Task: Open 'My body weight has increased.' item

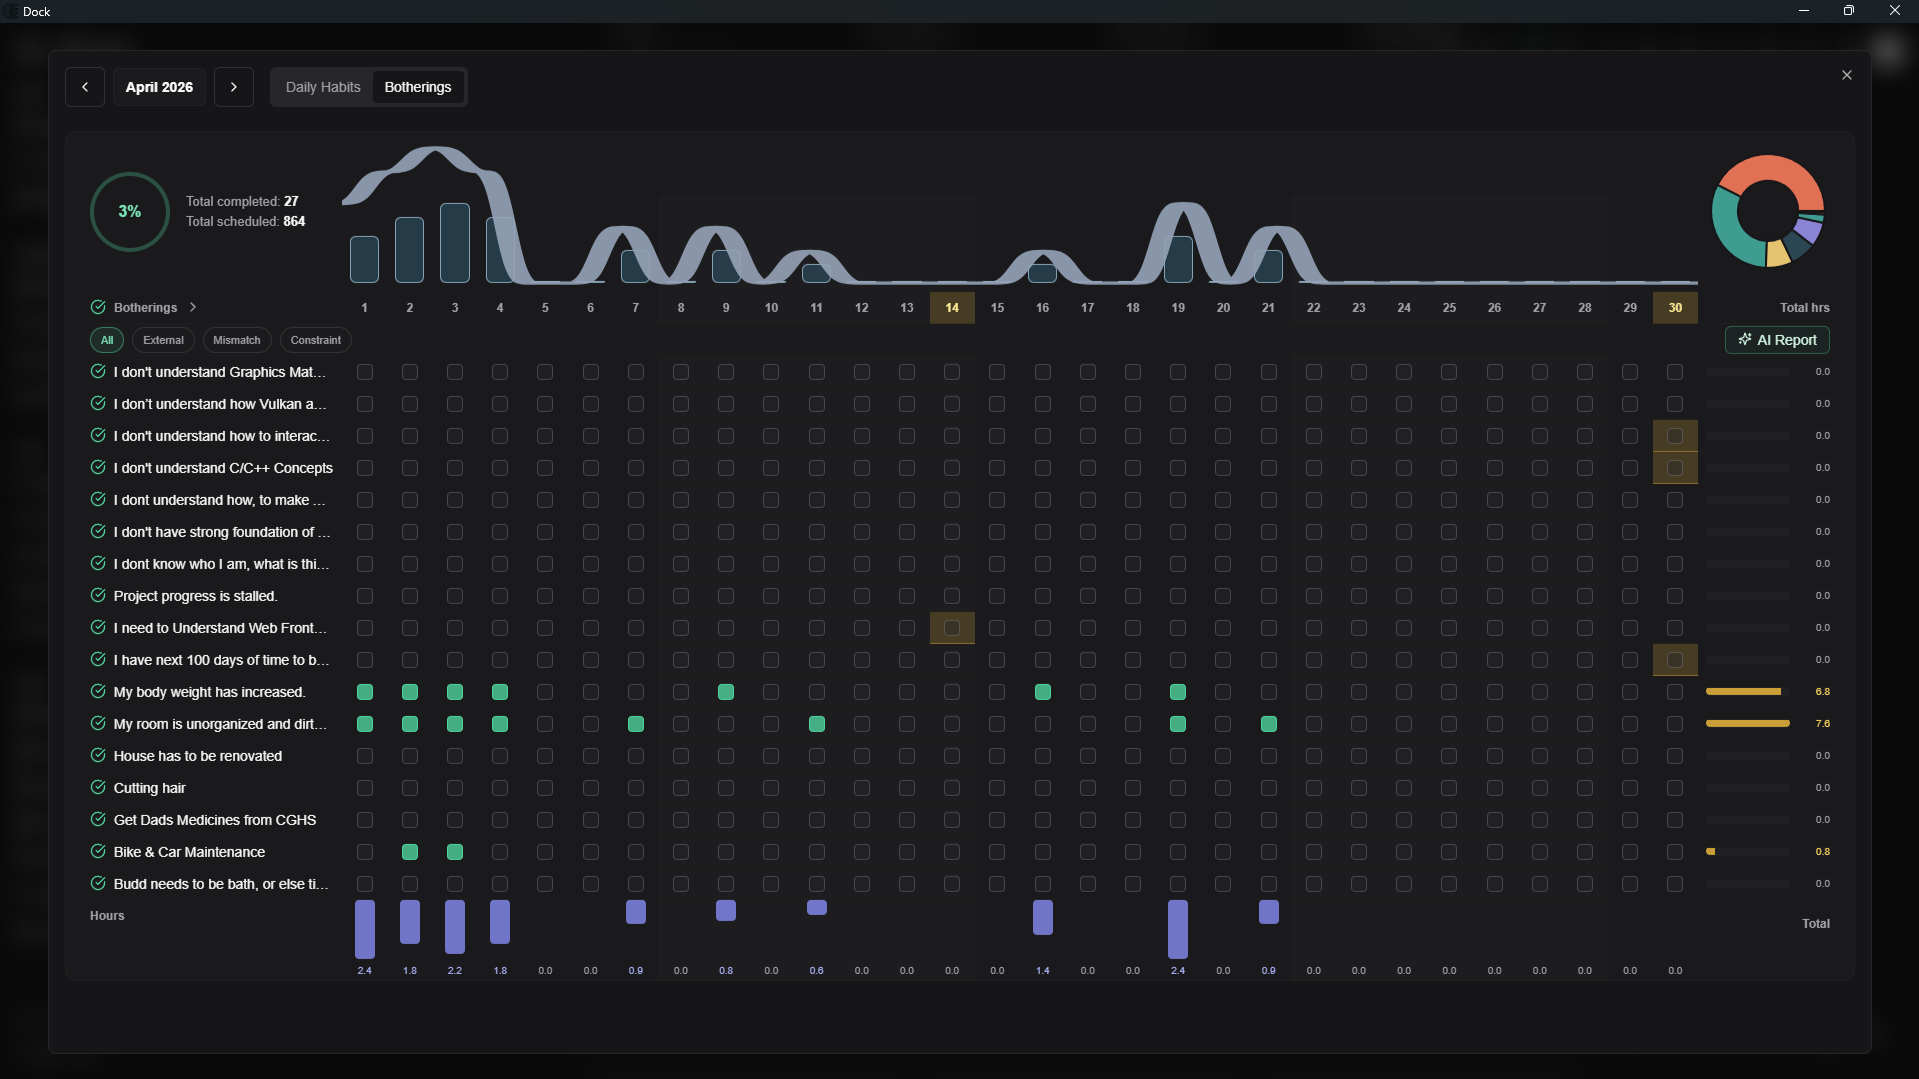Action: (x=210, y=692)
